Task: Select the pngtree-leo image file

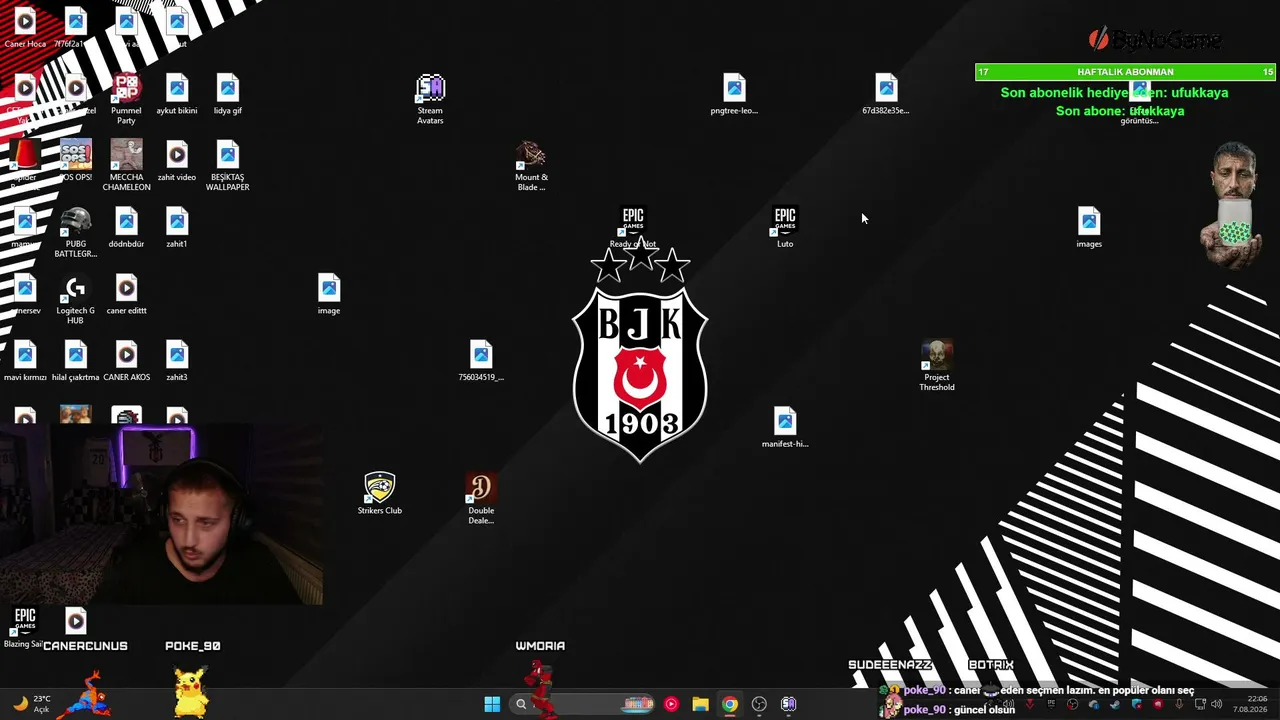Action: [734, 95]
